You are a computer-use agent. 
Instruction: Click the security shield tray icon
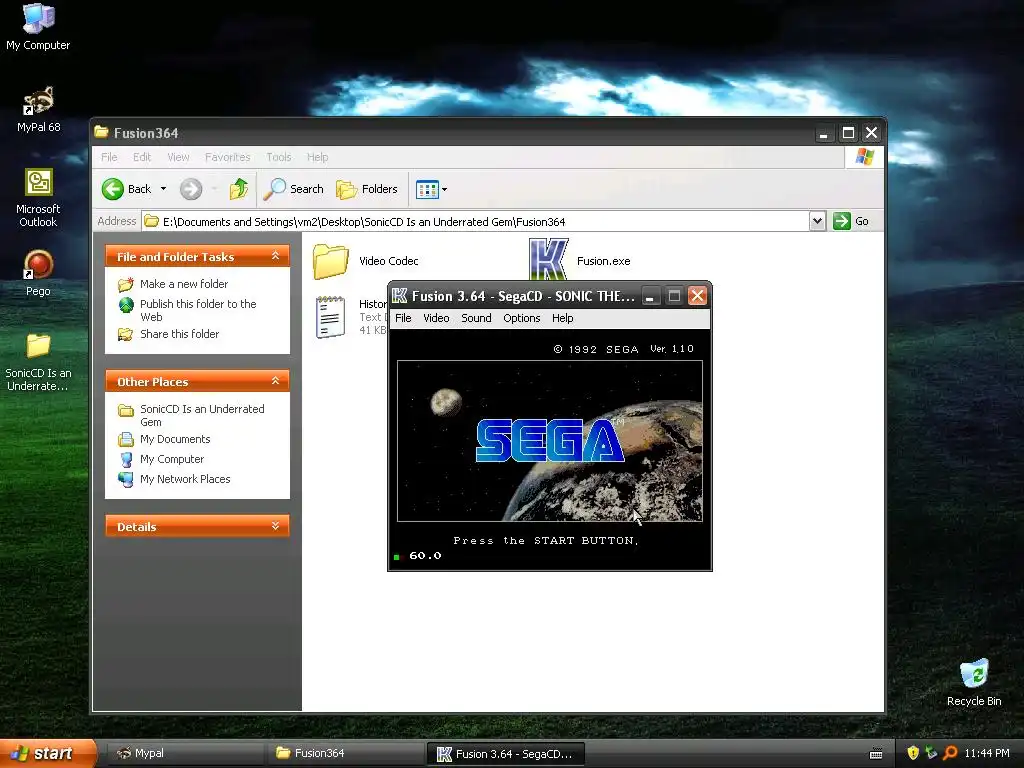click(913, 753)
